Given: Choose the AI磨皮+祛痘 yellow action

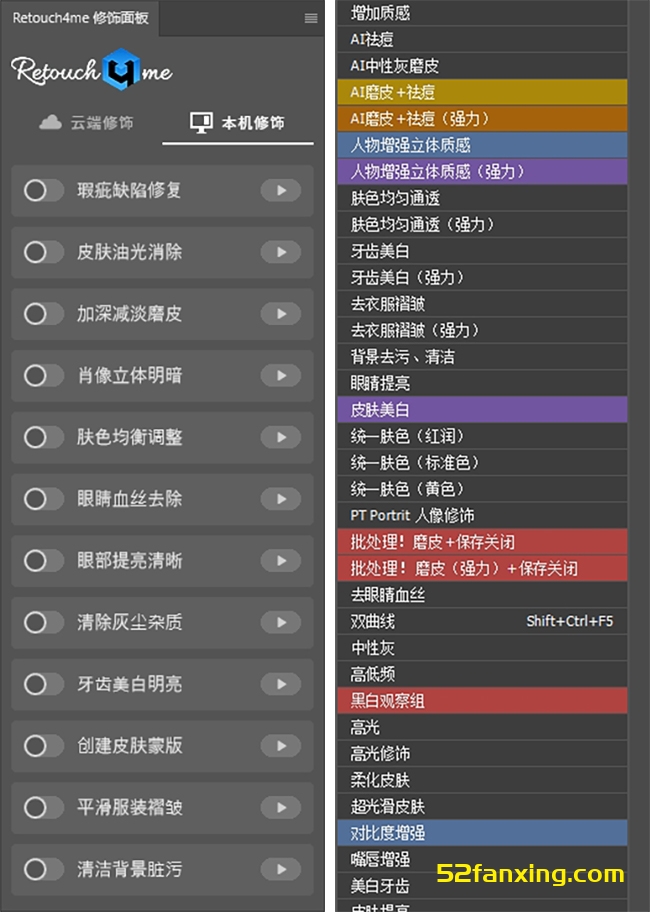Looking at the screenshot, I should point(482,92).
